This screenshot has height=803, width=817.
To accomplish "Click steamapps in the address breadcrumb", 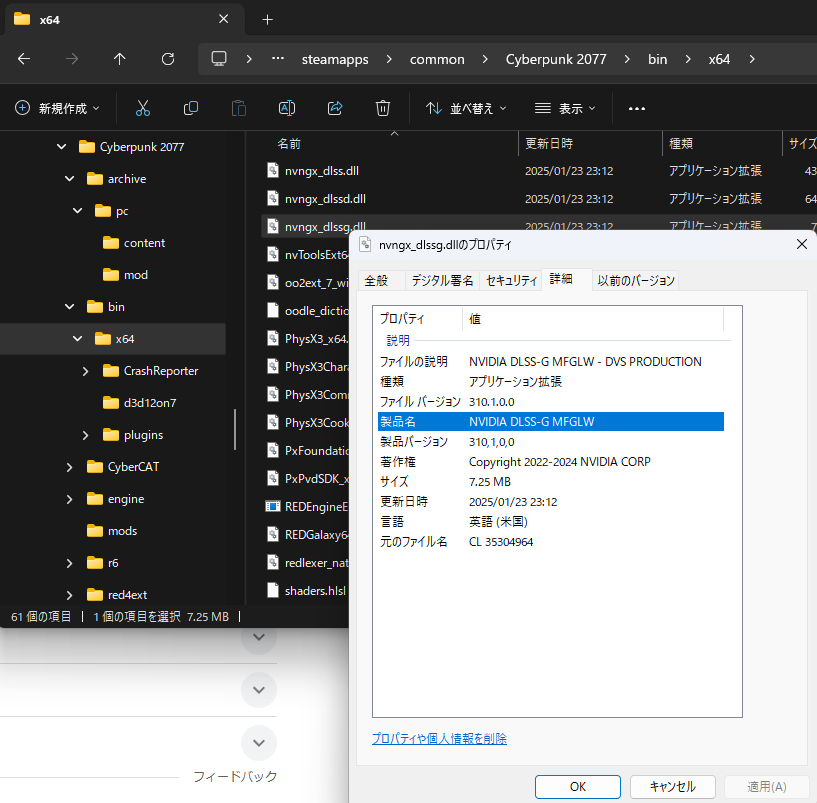I will (335, 59).
